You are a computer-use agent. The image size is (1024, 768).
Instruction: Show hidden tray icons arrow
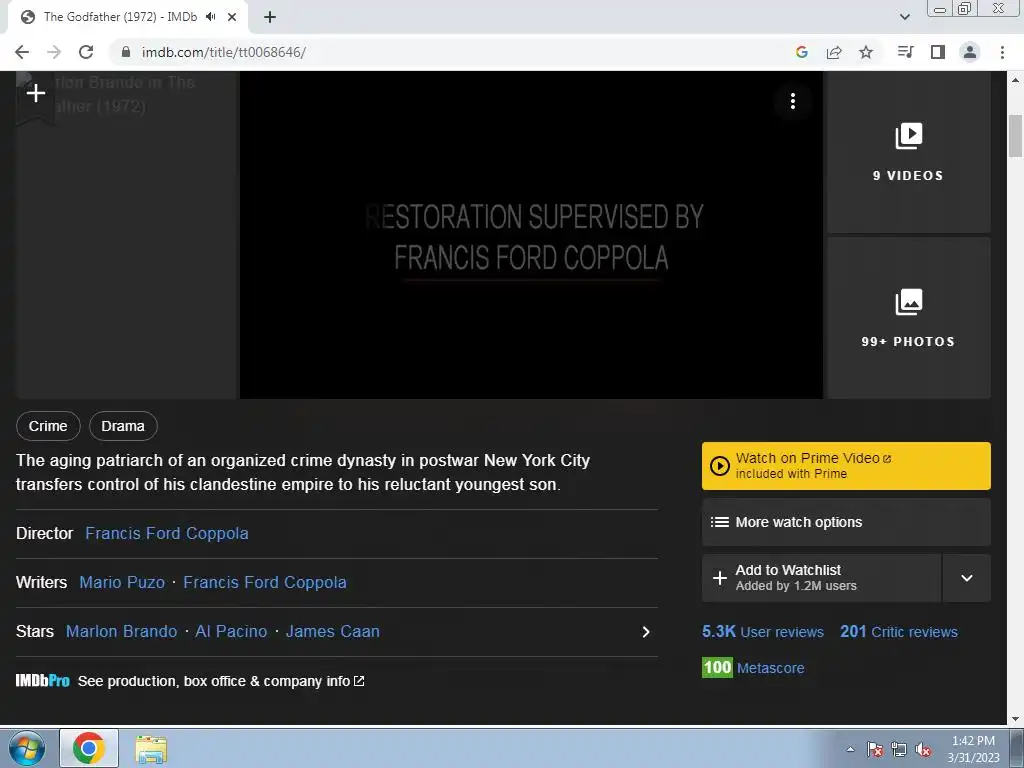850,749
